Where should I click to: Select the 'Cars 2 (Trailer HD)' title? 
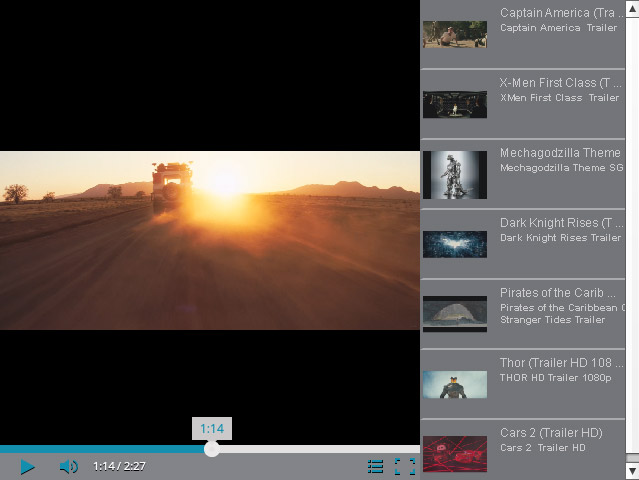(x=551, y=433)
